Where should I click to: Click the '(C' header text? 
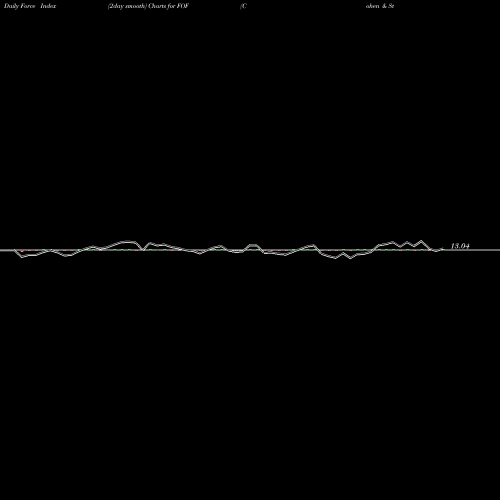[243, 6]
